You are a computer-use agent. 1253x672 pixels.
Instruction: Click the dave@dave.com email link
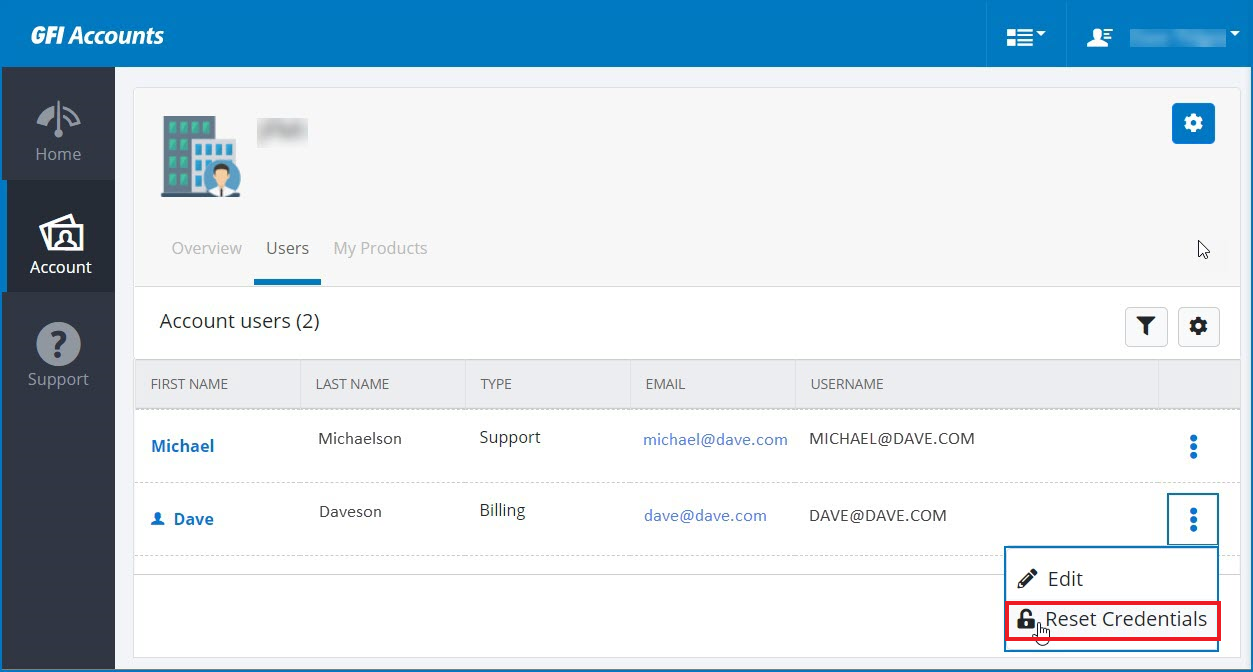pos(705,516)
